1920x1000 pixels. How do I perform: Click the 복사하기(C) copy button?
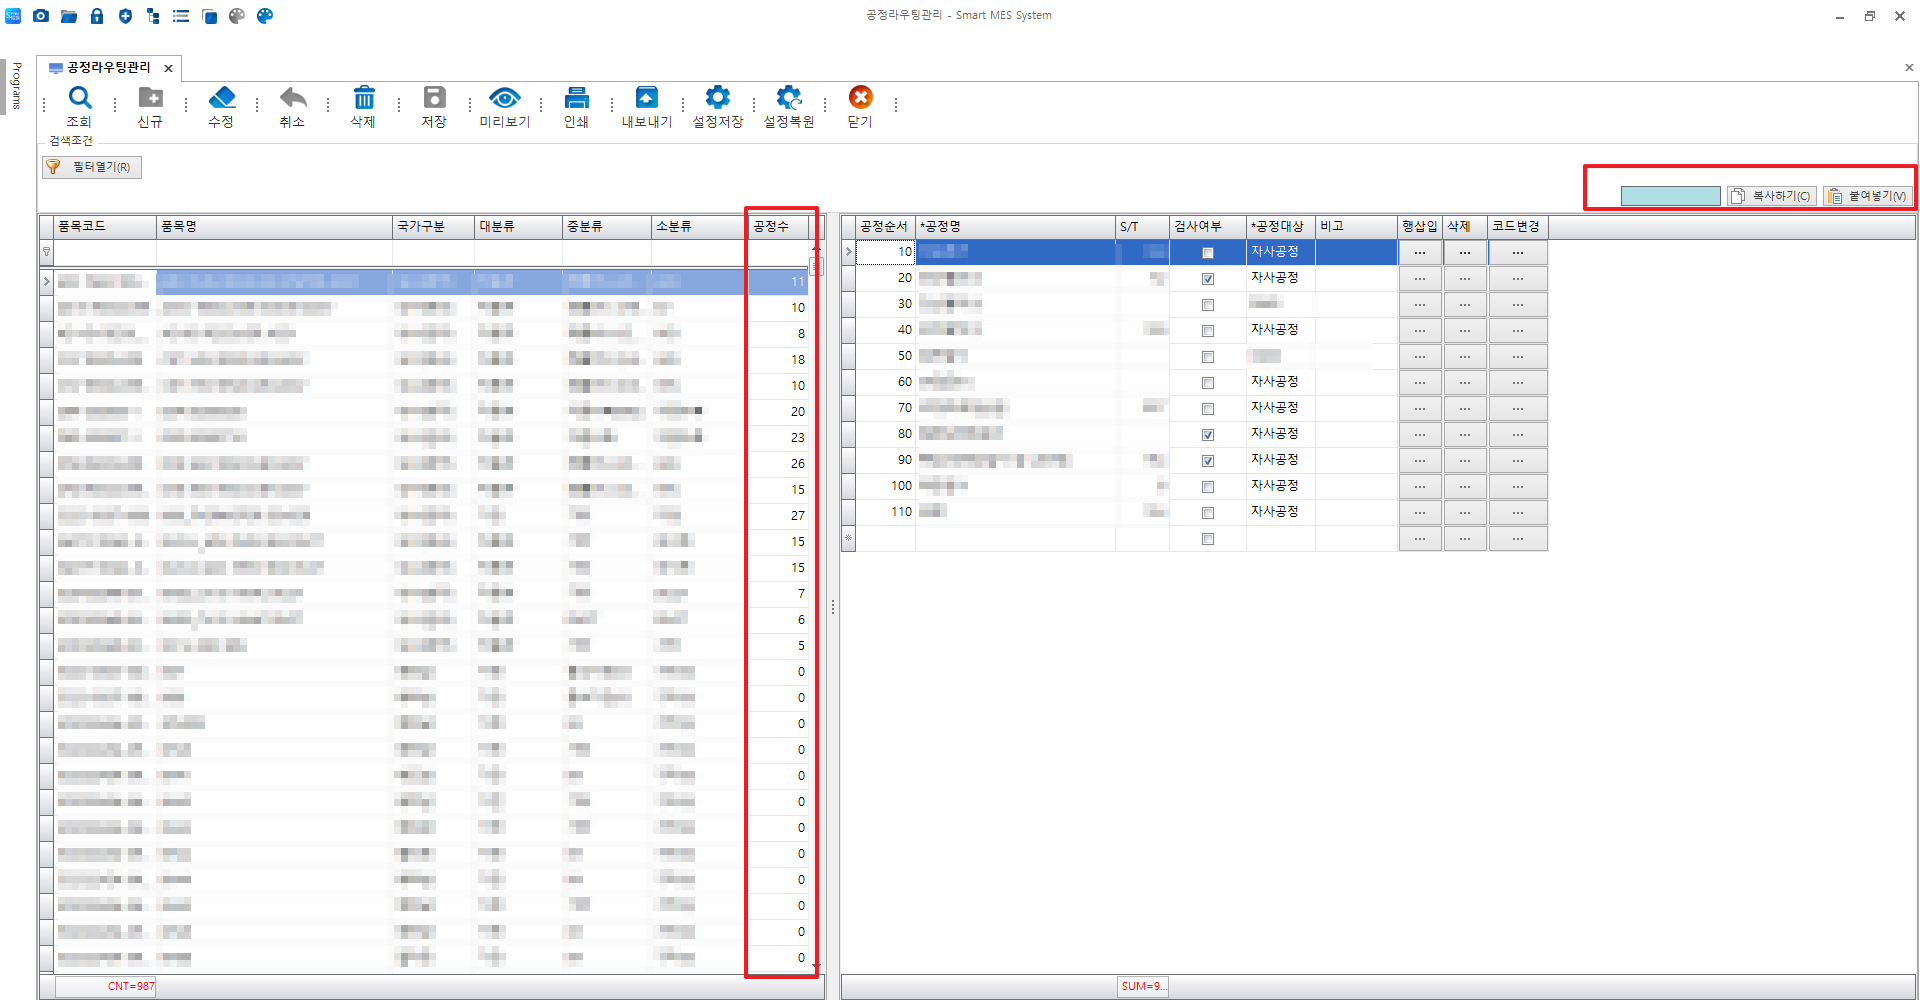[1771, 196]
